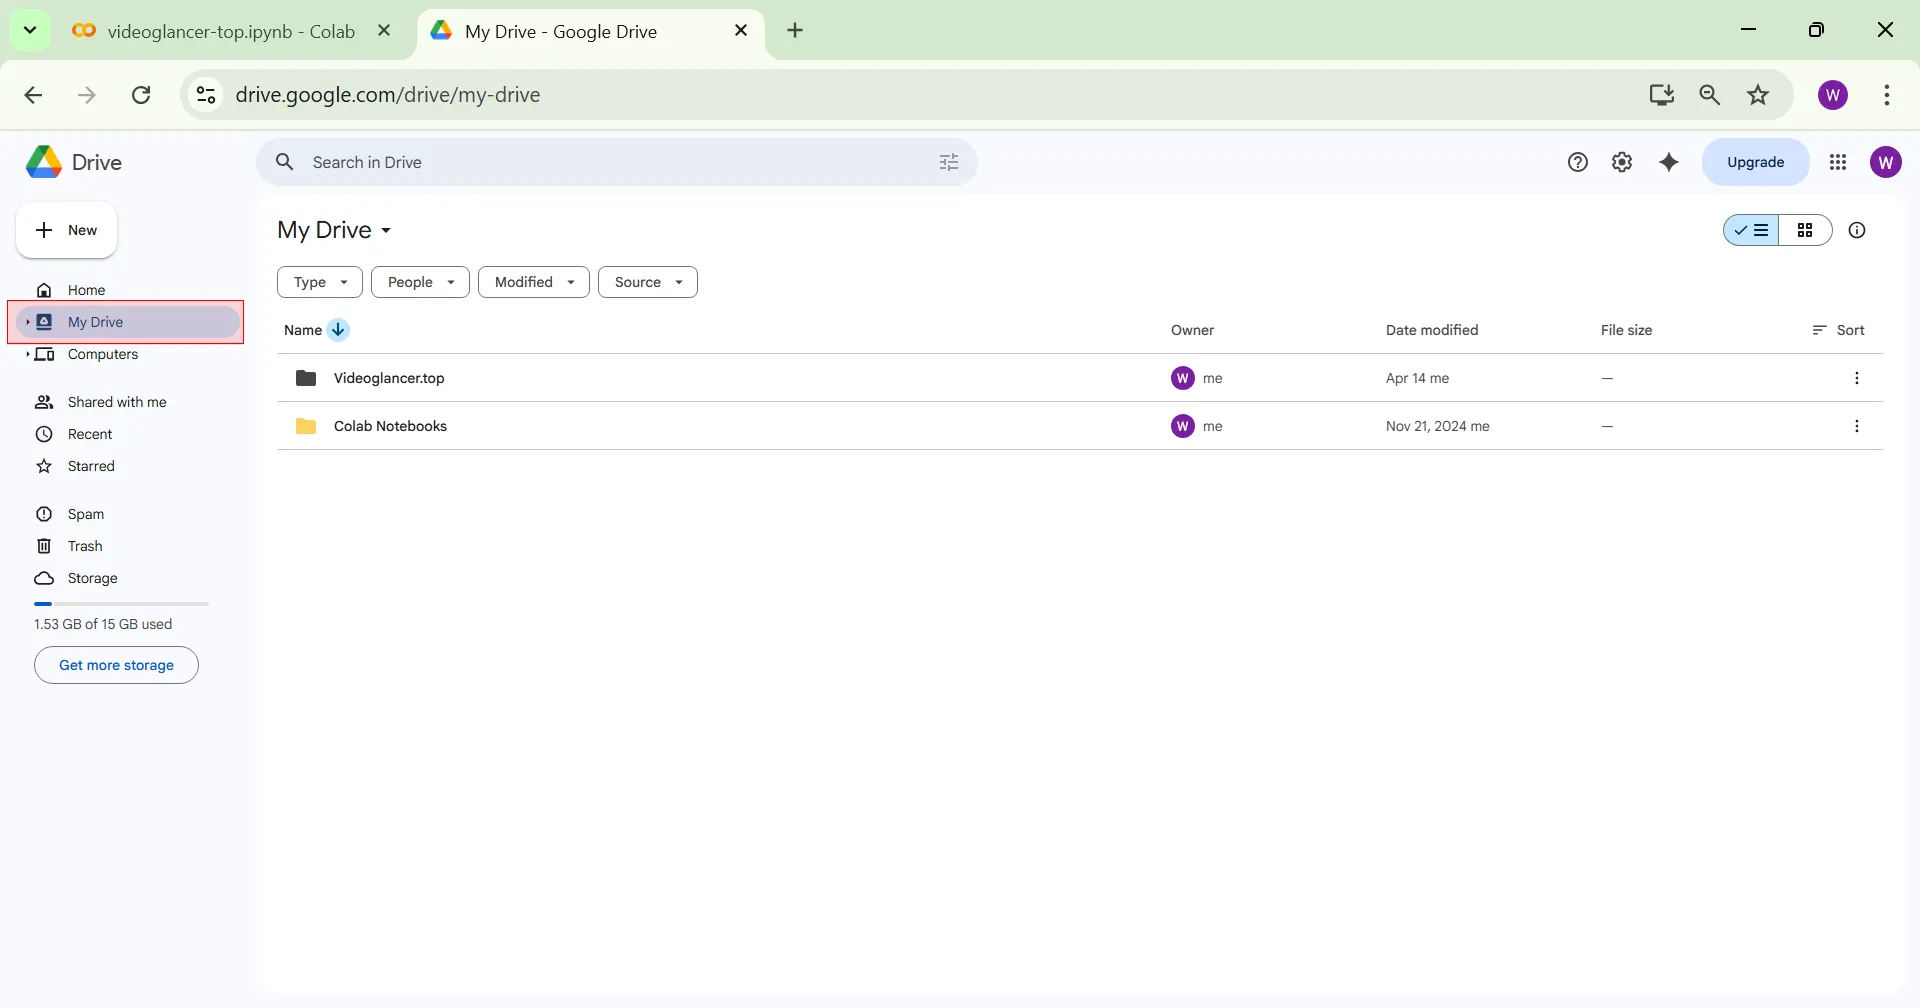This screenshot has height=1008, width=1920.
Task: Click the New button
Action: (66, 230)
